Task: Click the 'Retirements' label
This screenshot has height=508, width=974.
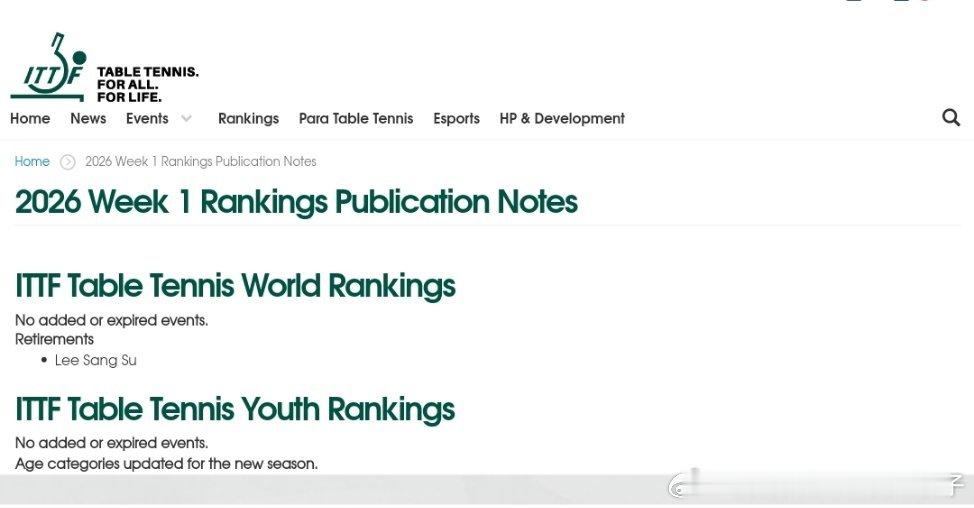Action: point(55,339)
